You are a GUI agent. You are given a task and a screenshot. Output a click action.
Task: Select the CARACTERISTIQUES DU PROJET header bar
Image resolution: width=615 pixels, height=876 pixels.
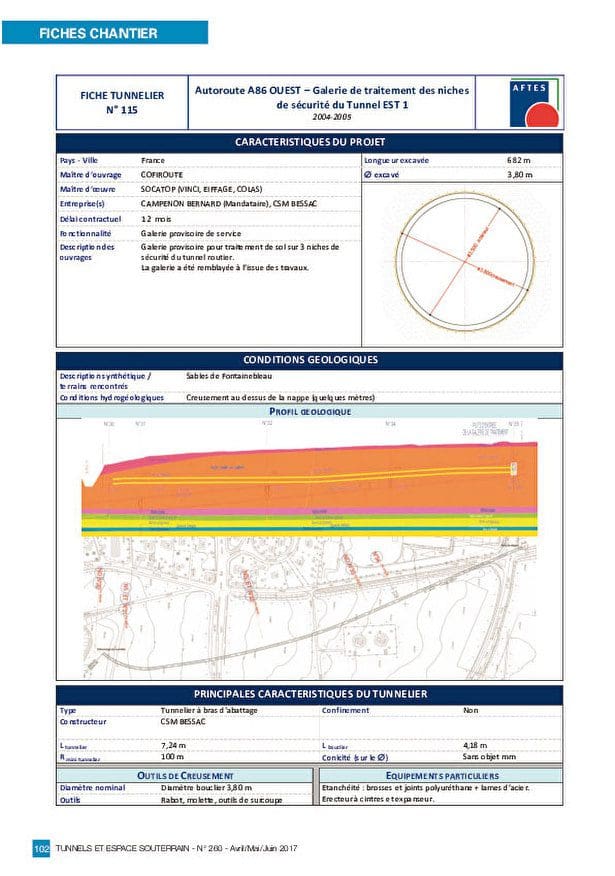point(309,142)
